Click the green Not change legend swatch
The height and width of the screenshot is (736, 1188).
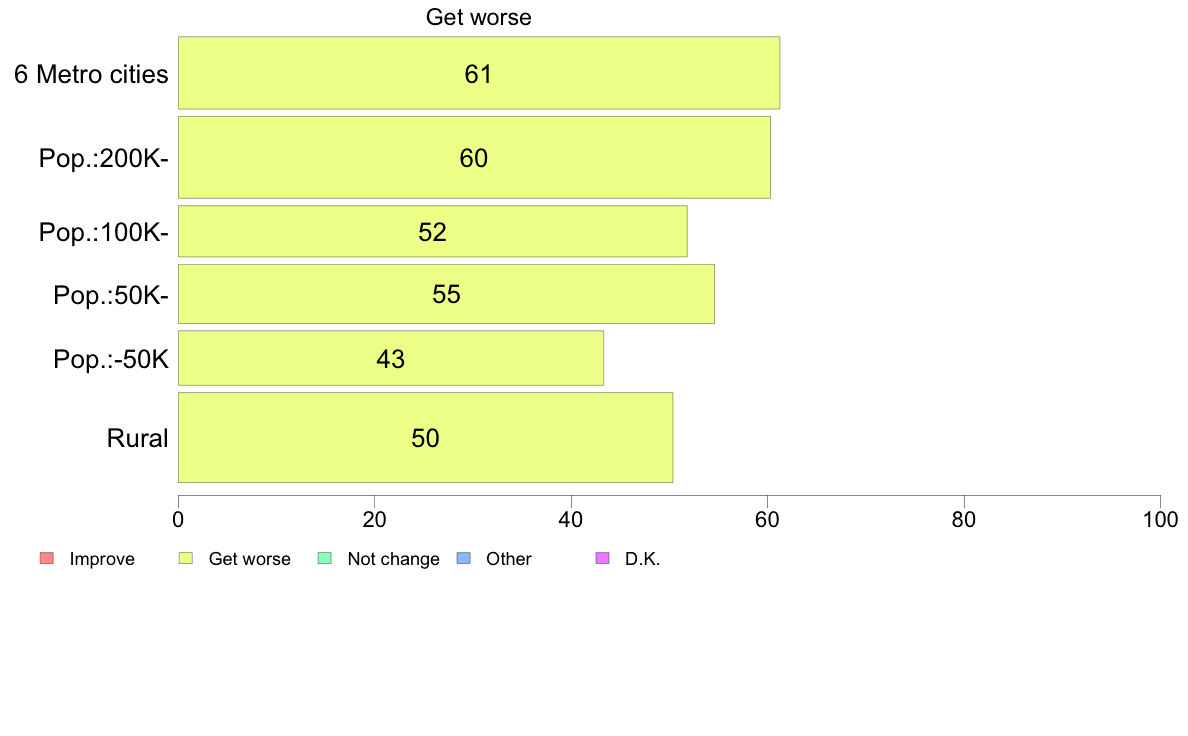[x=325, y=559]
